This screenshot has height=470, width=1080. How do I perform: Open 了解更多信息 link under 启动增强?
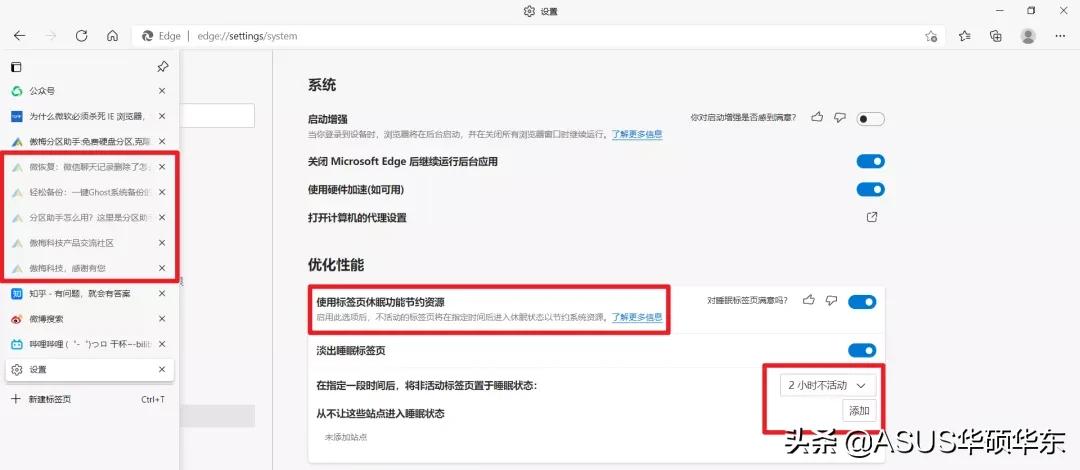pyautogui.click(x=637, y=134)
